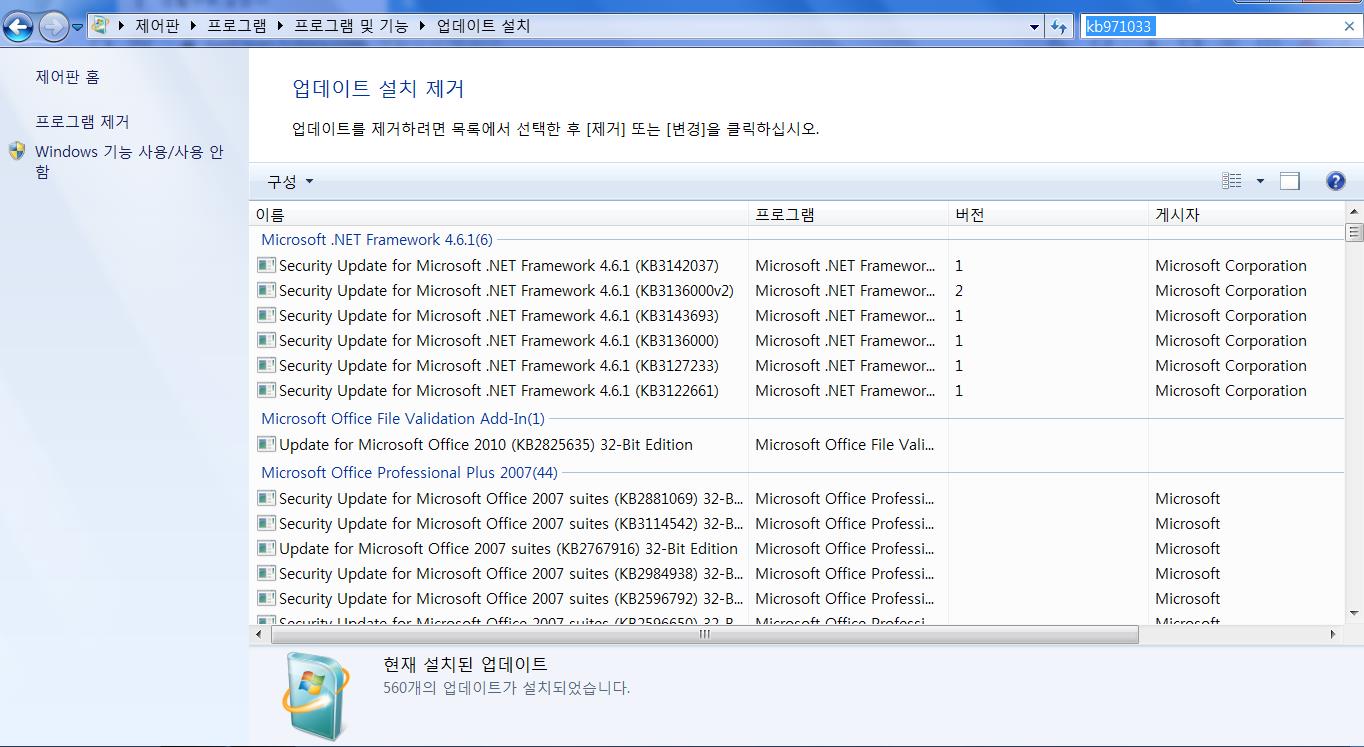Select Office 2007 update KB2767916 row
This screenshot has width=1364, height=747.
pyautogui.click(x=798, y=549)
